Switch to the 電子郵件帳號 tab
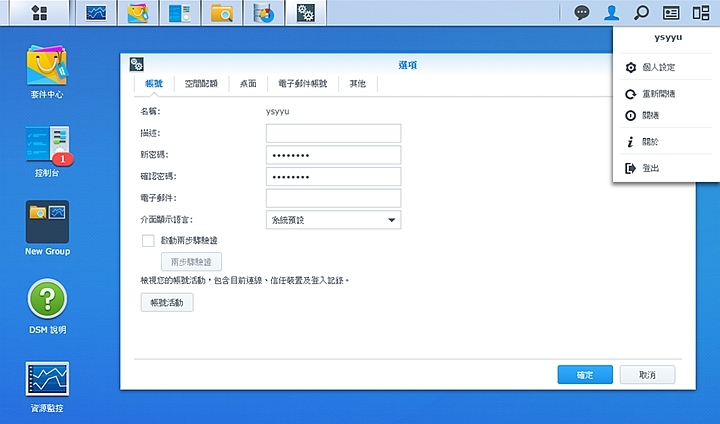720x424 pixels. click(309, 85)
